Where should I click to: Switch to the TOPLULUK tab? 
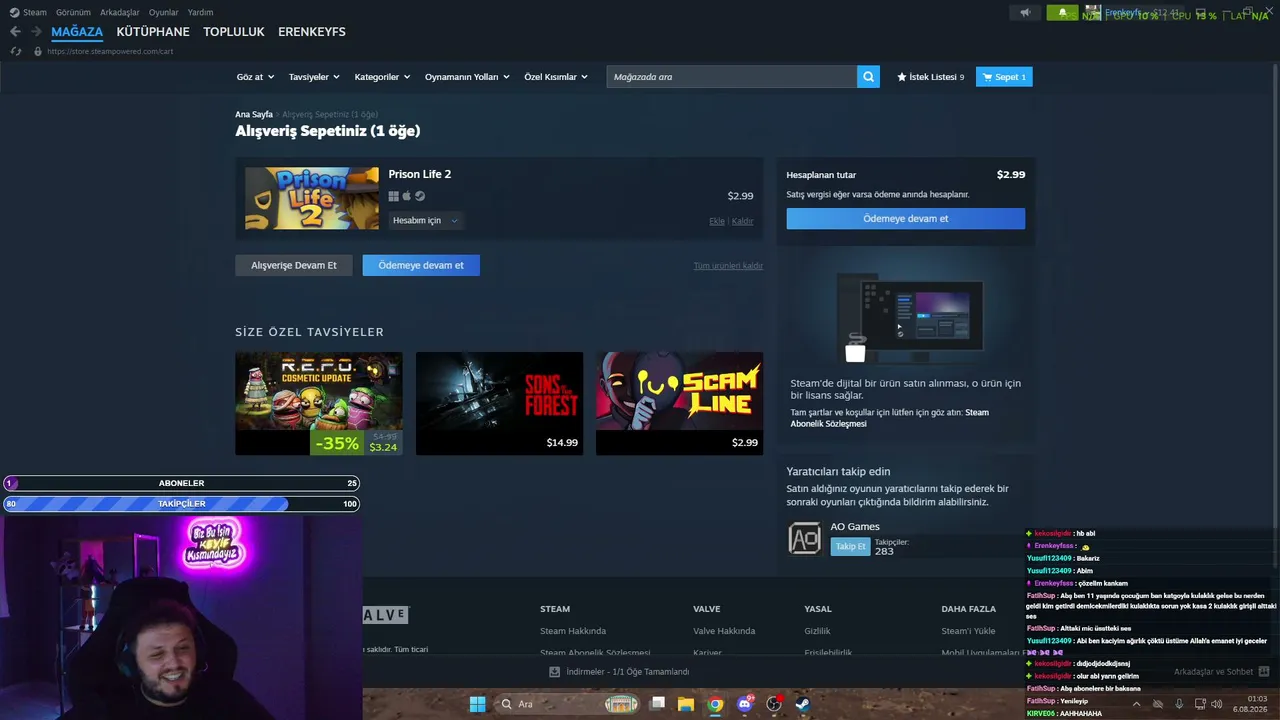234,32
